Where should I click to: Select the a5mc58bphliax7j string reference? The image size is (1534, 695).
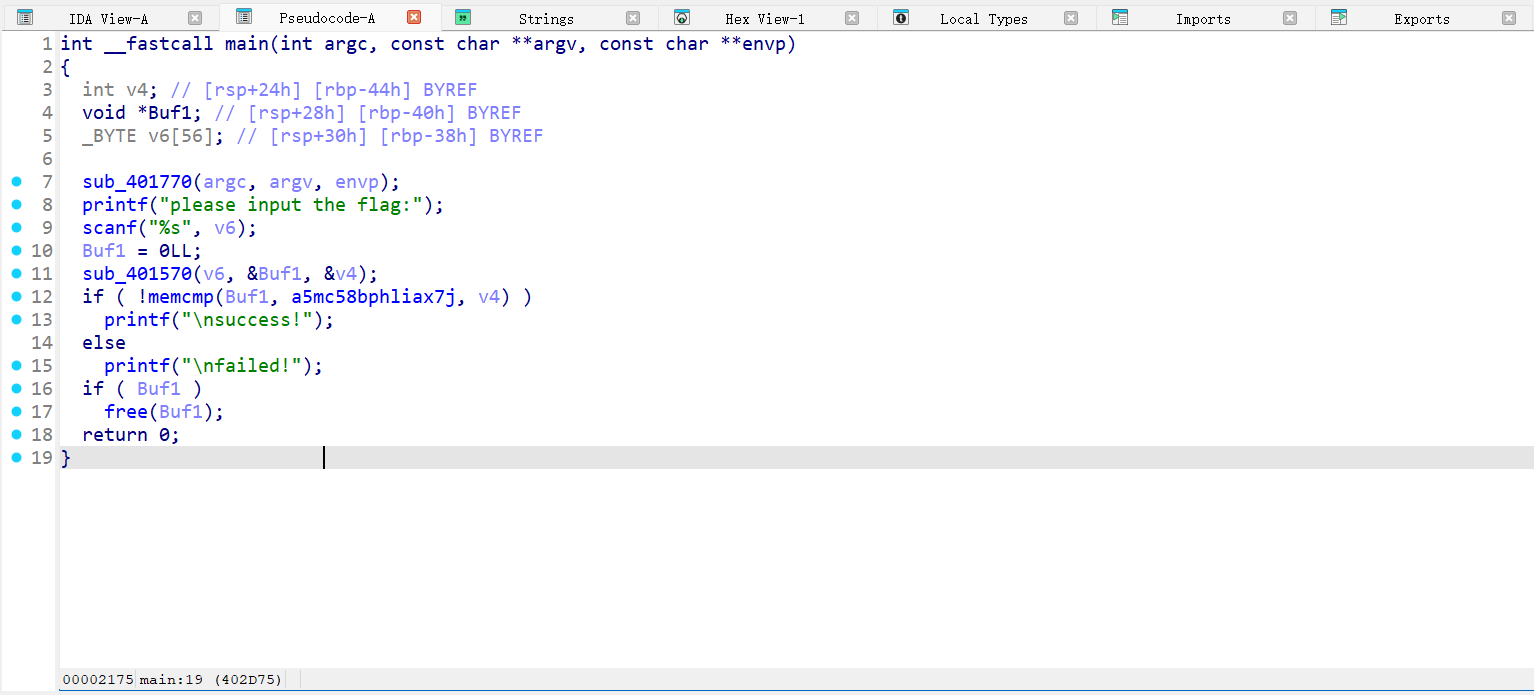(379, 297)
